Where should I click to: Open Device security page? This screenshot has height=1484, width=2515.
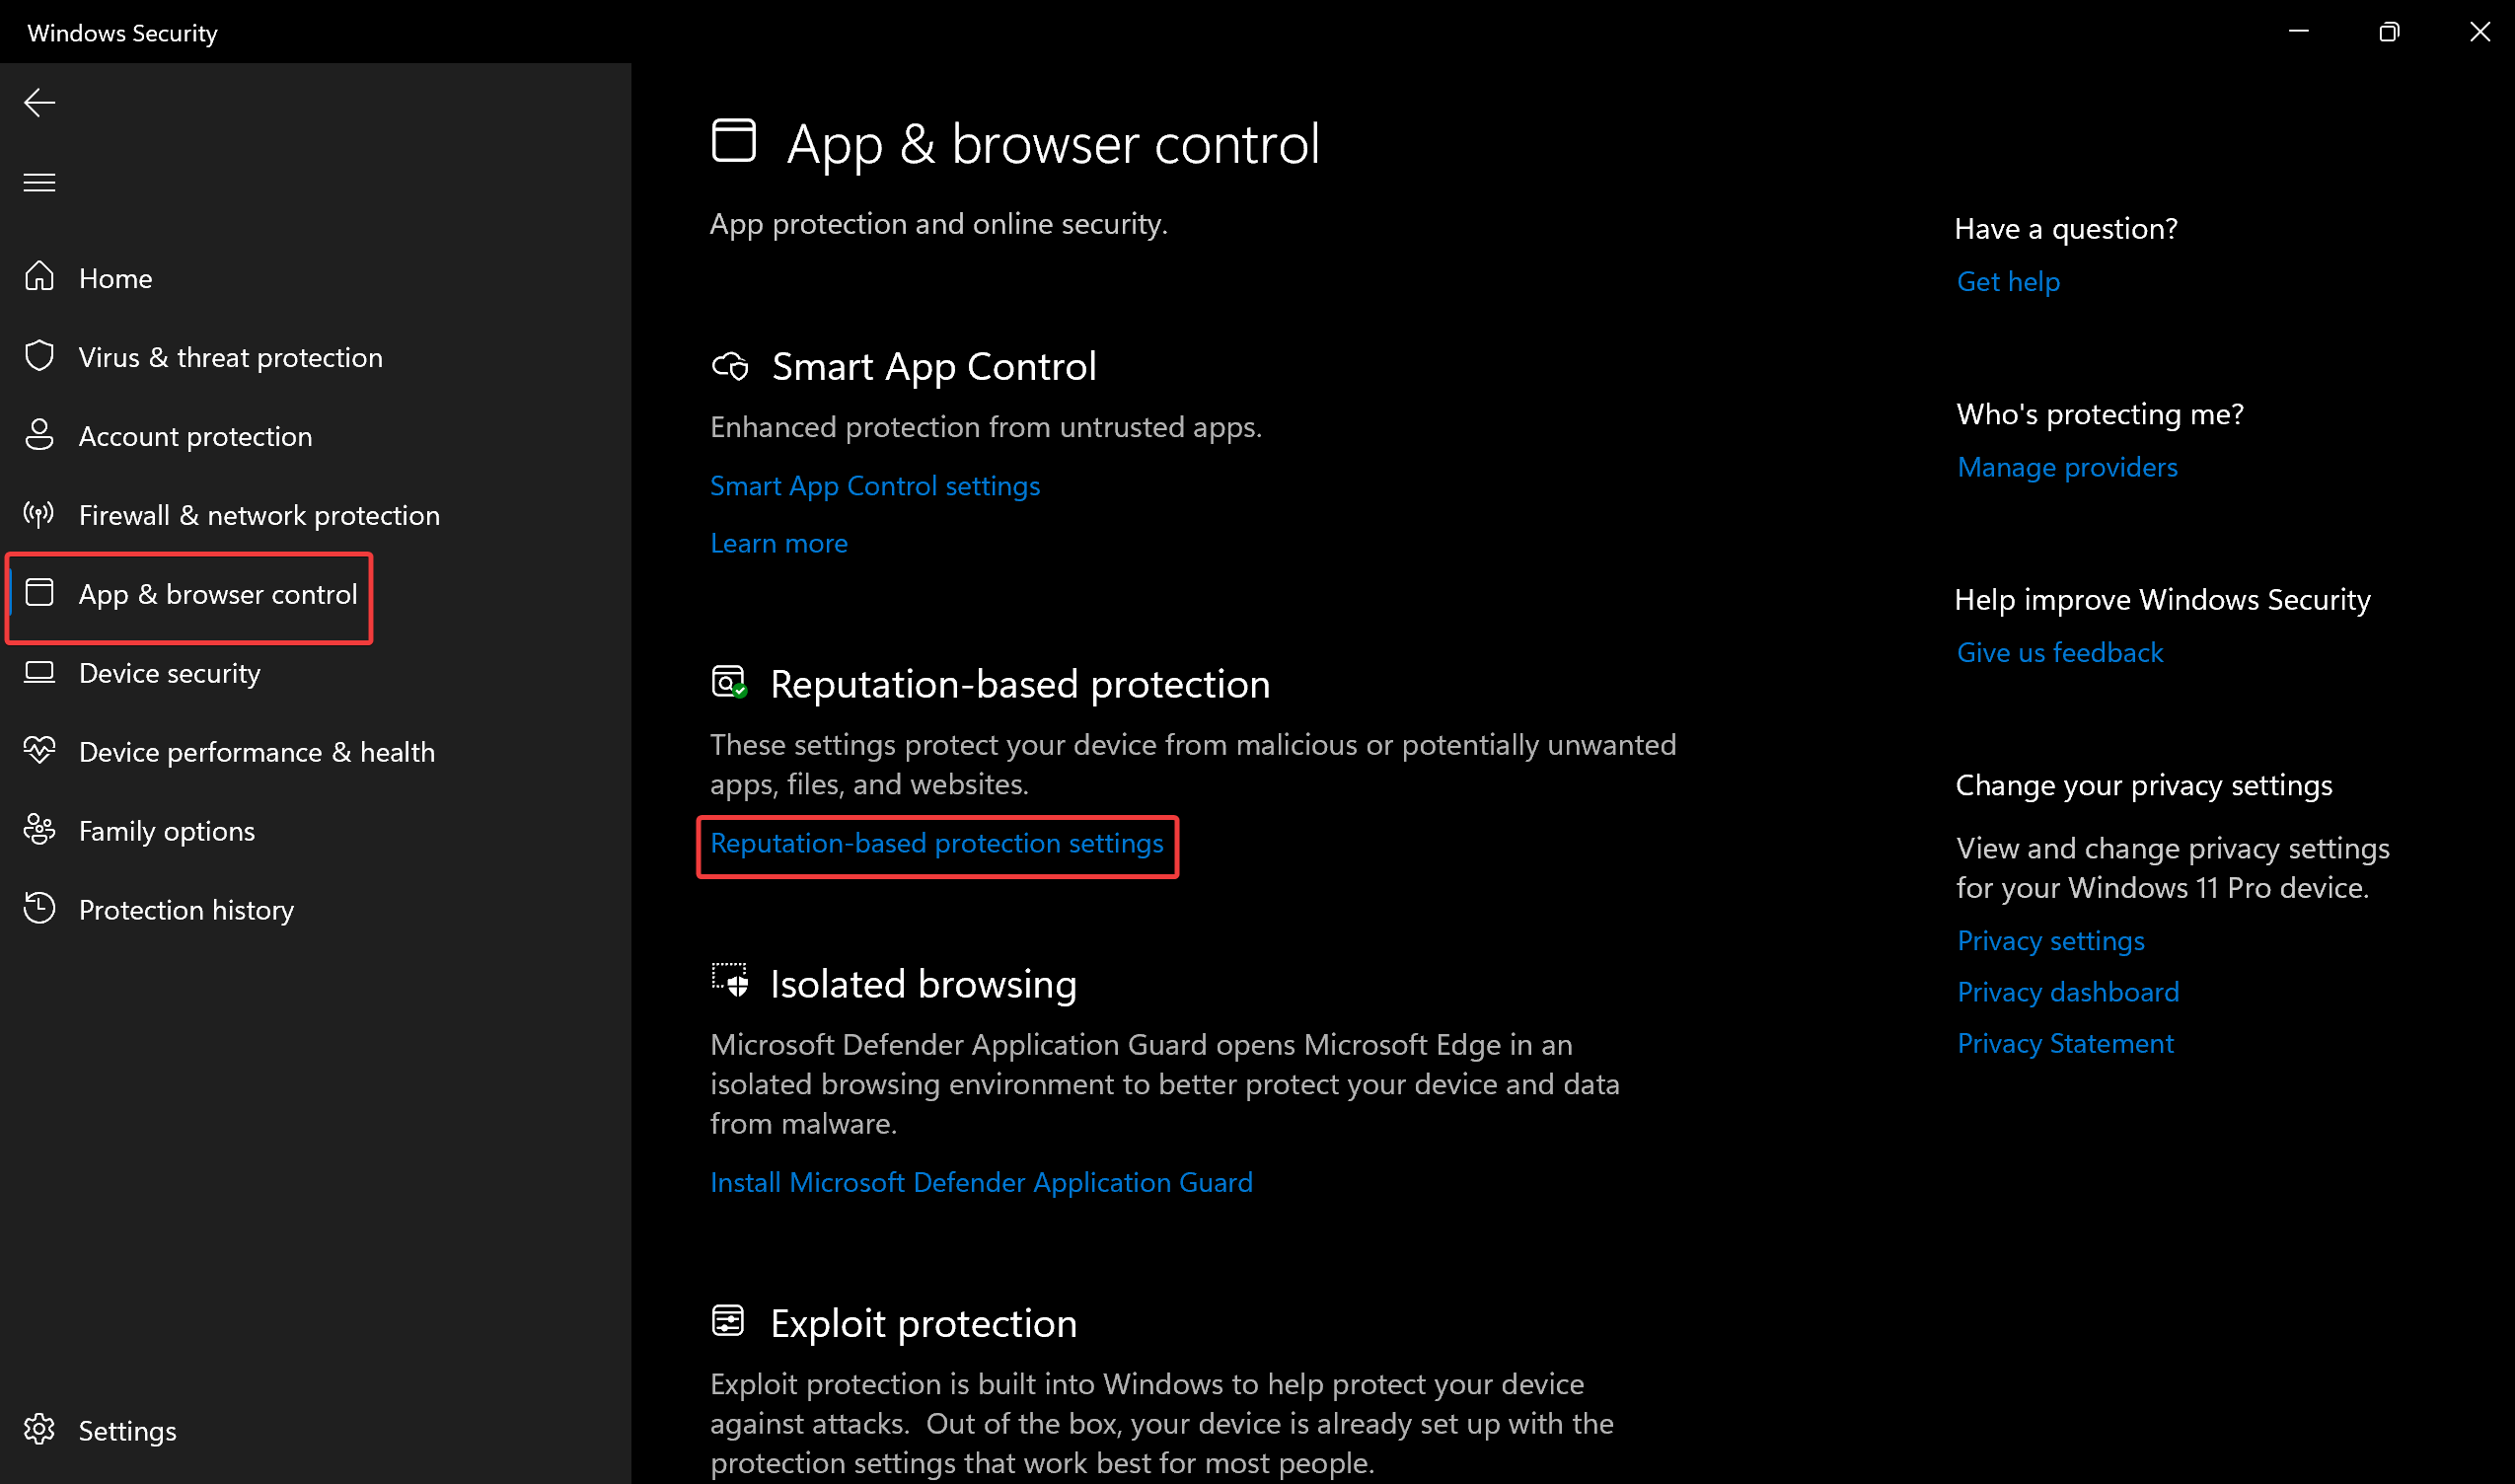[x=169, y=673]
